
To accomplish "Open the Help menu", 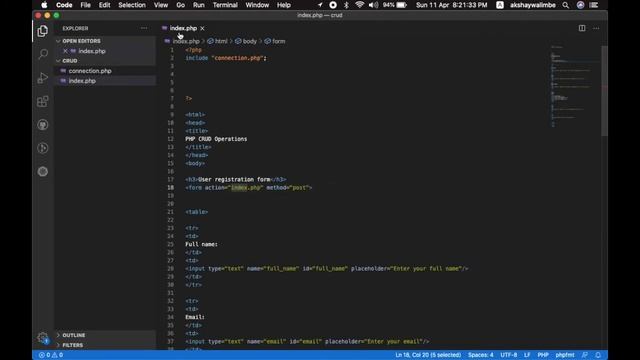I will pyautogui.click(x=284, y=5).
